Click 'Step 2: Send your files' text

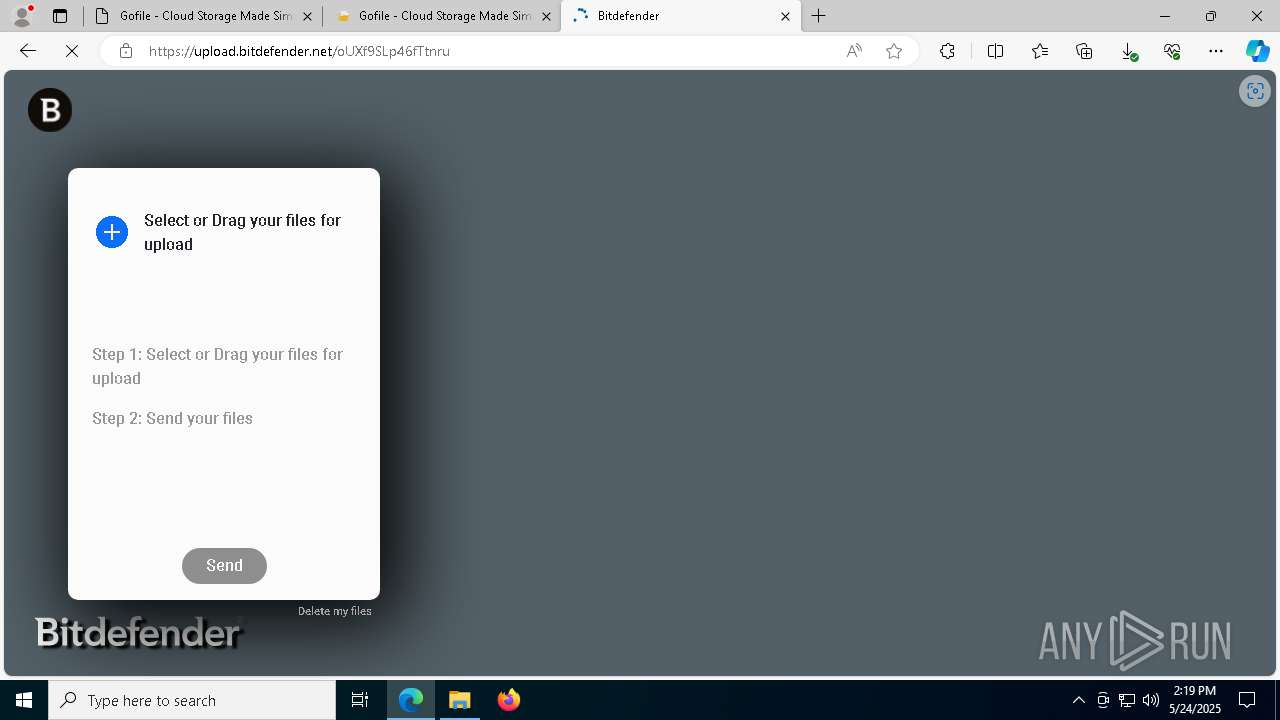coord(172,418)
